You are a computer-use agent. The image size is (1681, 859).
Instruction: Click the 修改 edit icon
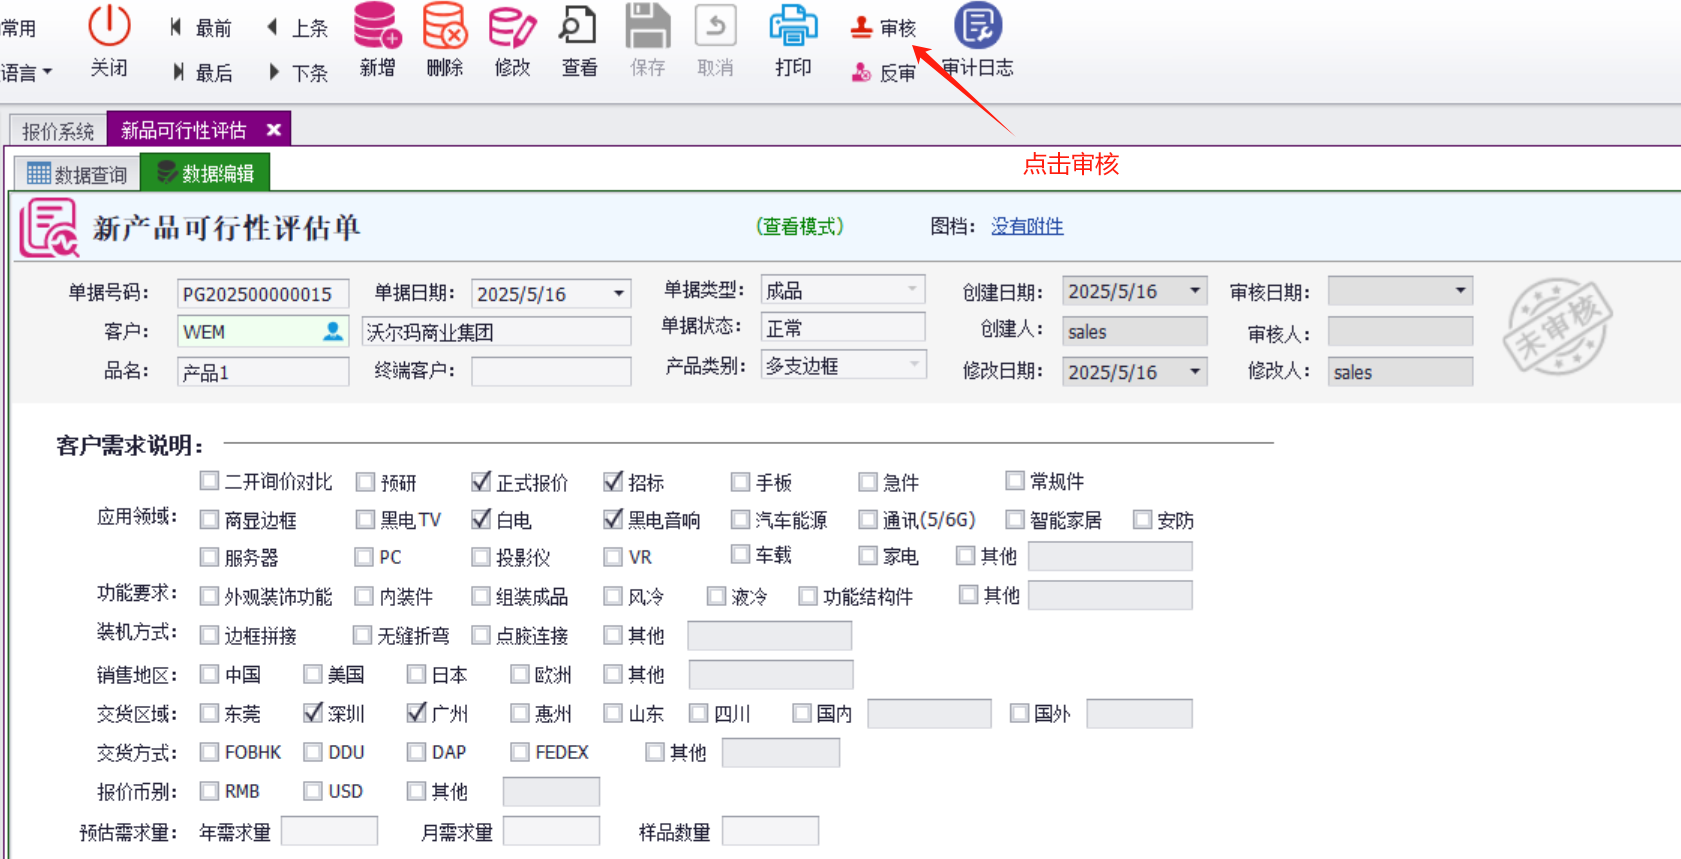[x=512, y=27]
